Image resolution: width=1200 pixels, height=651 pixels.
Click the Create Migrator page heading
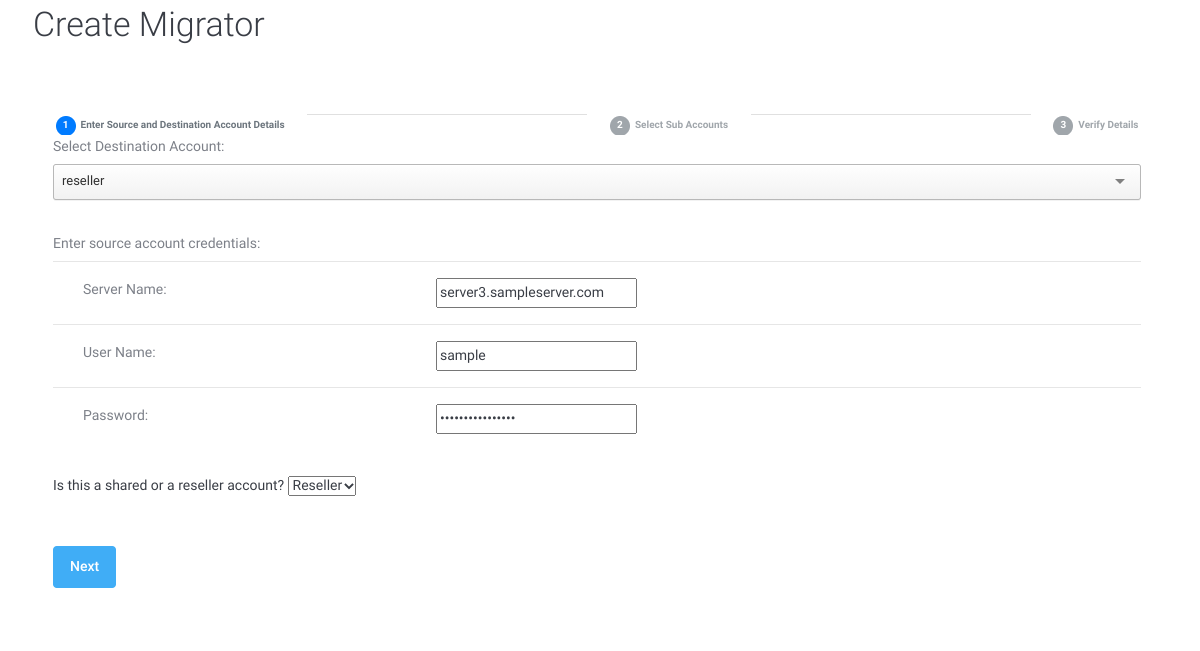click(x=149, y=25)
